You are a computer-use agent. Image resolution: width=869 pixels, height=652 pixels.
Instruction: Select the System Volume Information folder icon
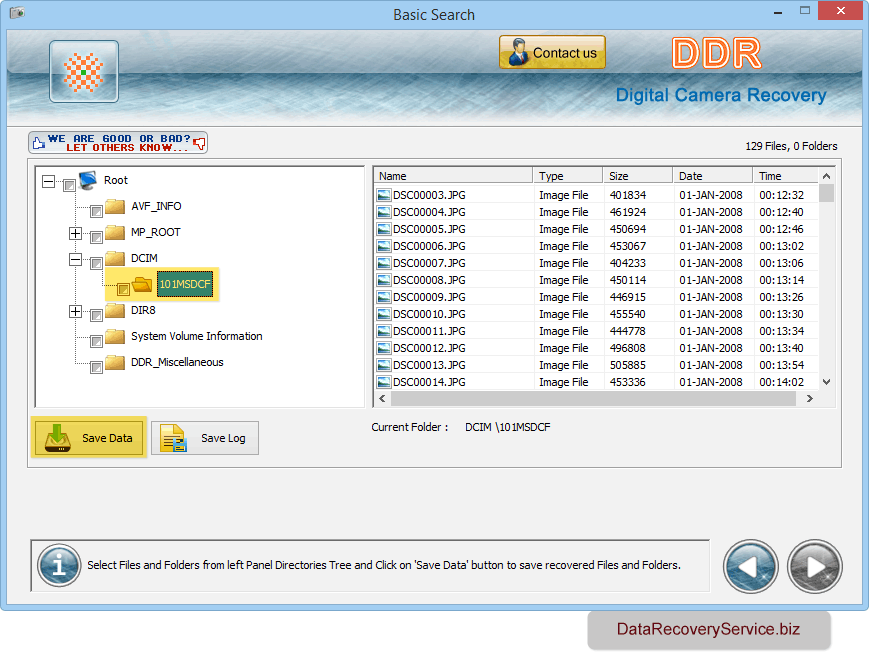point(115,337)
